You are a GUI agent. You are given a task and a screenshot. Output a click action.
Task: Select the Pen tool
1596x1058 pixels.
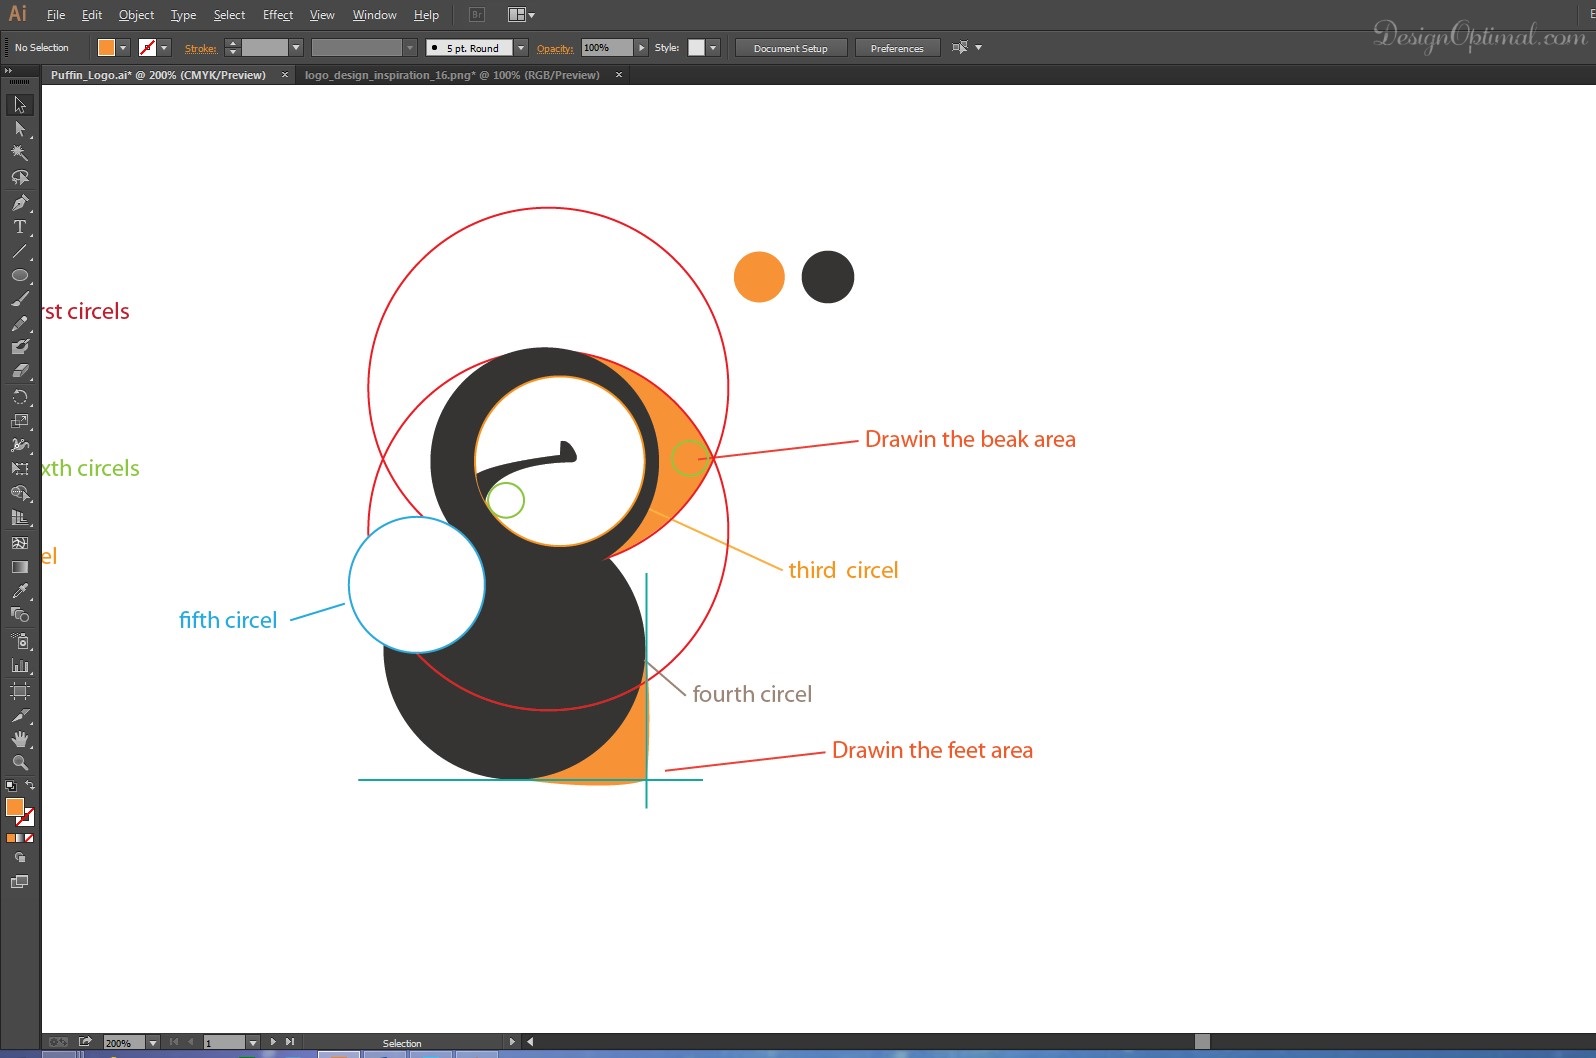click(19, 203)
